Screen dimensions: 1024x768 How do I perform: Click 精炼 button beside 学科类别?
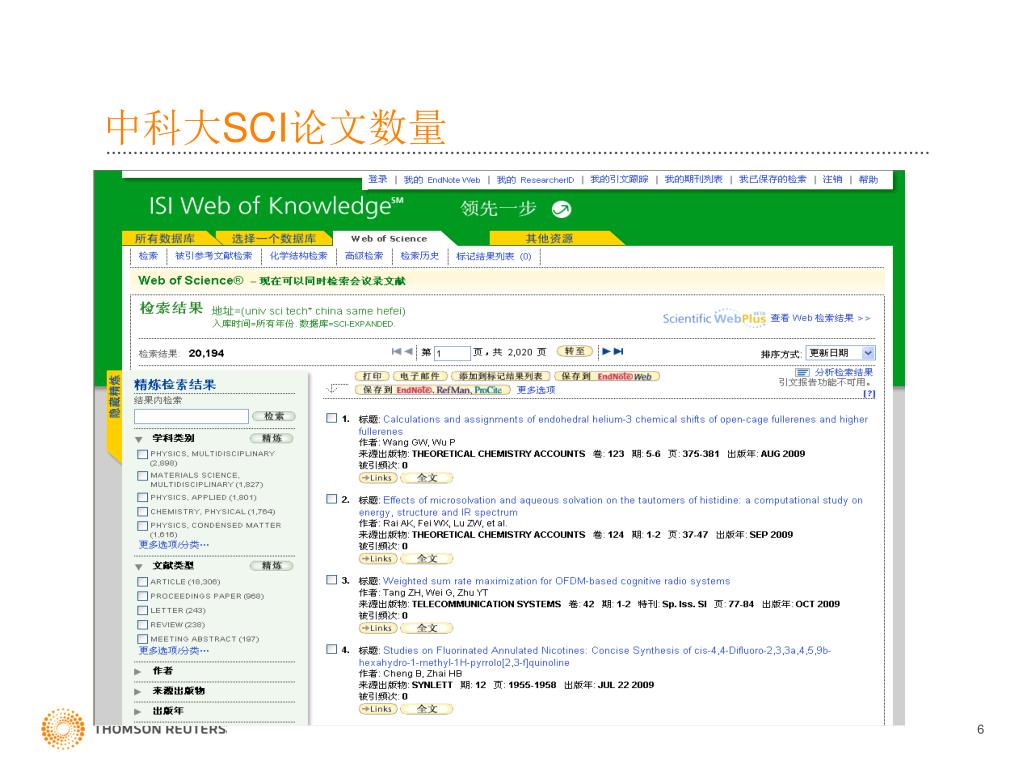click(272, 438)
